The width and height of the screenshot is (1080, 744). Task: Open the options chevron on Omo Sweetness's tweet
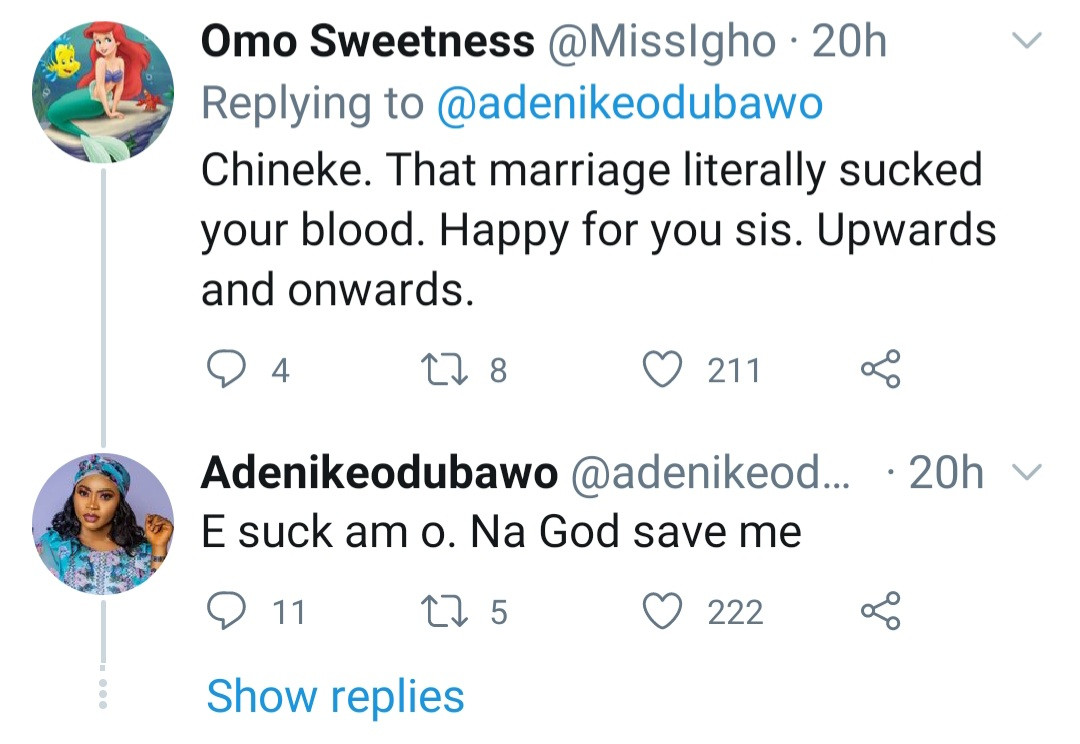coord(1028,41)
